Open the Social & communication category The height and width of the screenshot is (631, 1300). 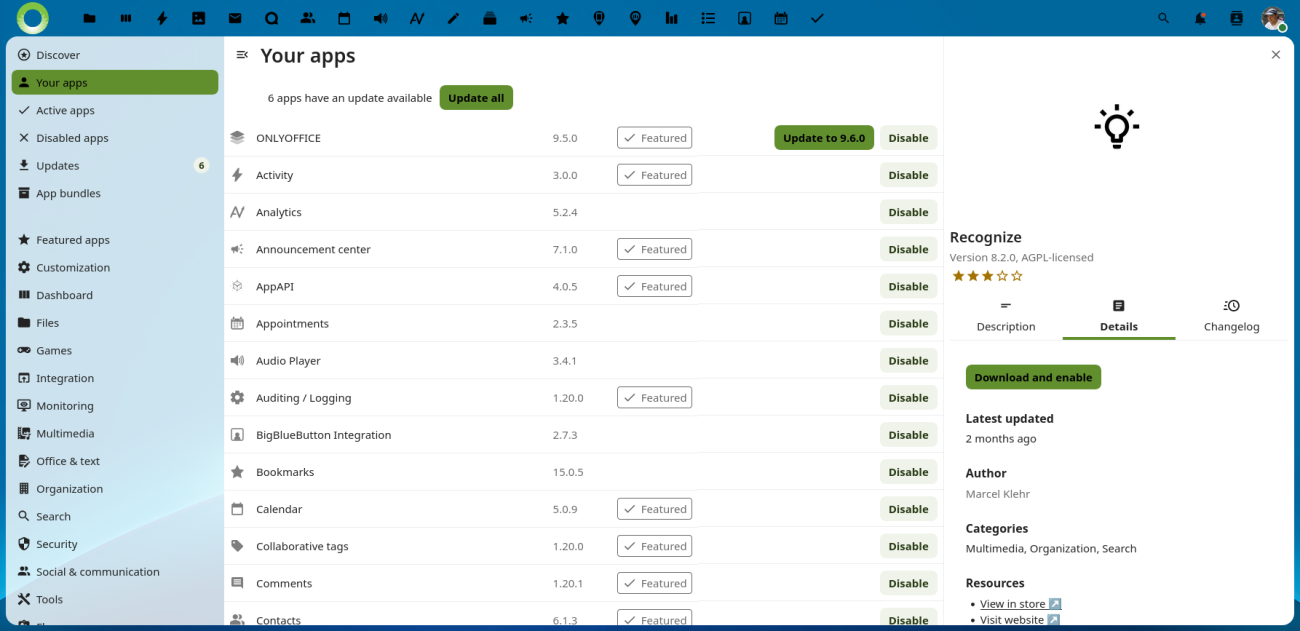[x=115, y=572]
